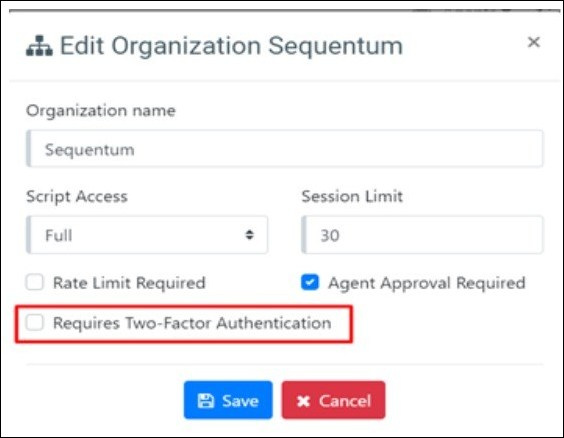This screenshot has width=564, height=438.
Task: Click the organization hierarchy icon in title
Action: tap(39, 46)
